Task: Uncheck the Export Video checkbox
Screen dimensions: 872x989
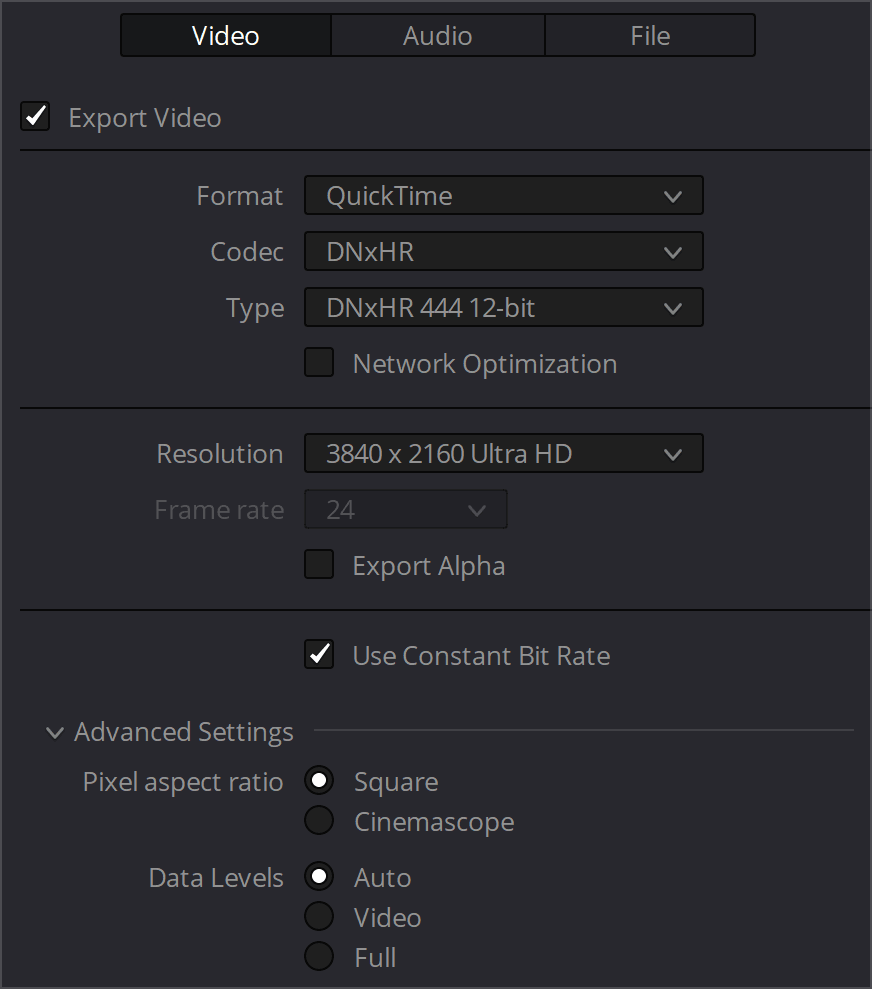Action: pyautogui.click(x=35, y=117)
